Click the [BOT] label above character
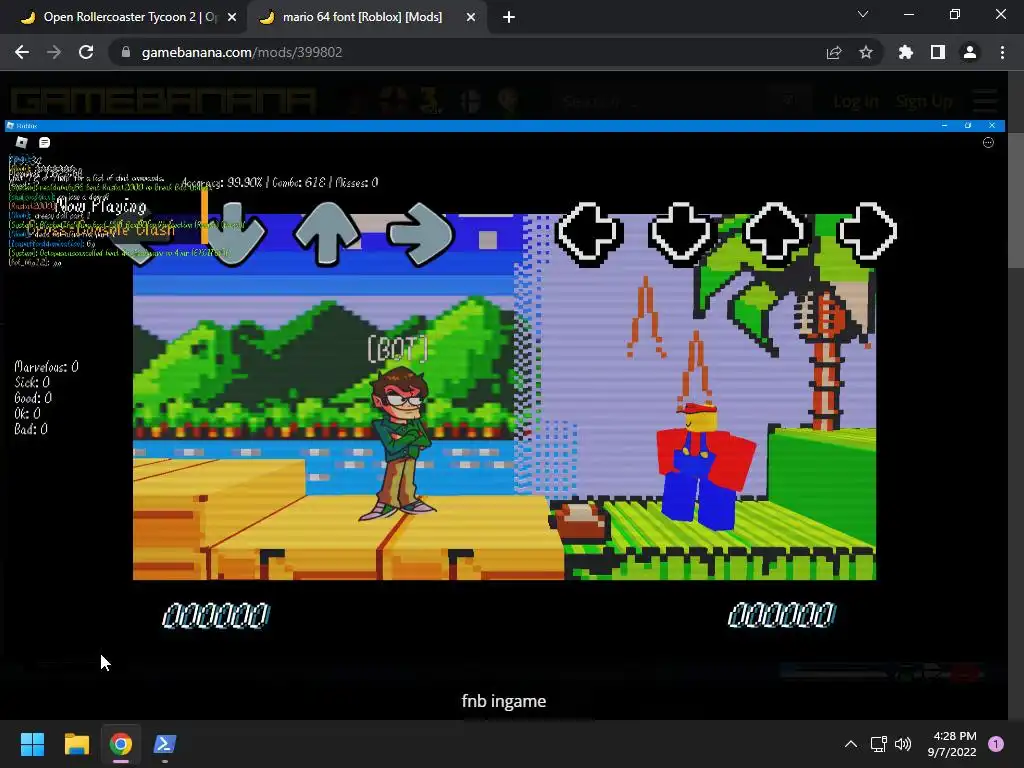 tap(398, 349)
